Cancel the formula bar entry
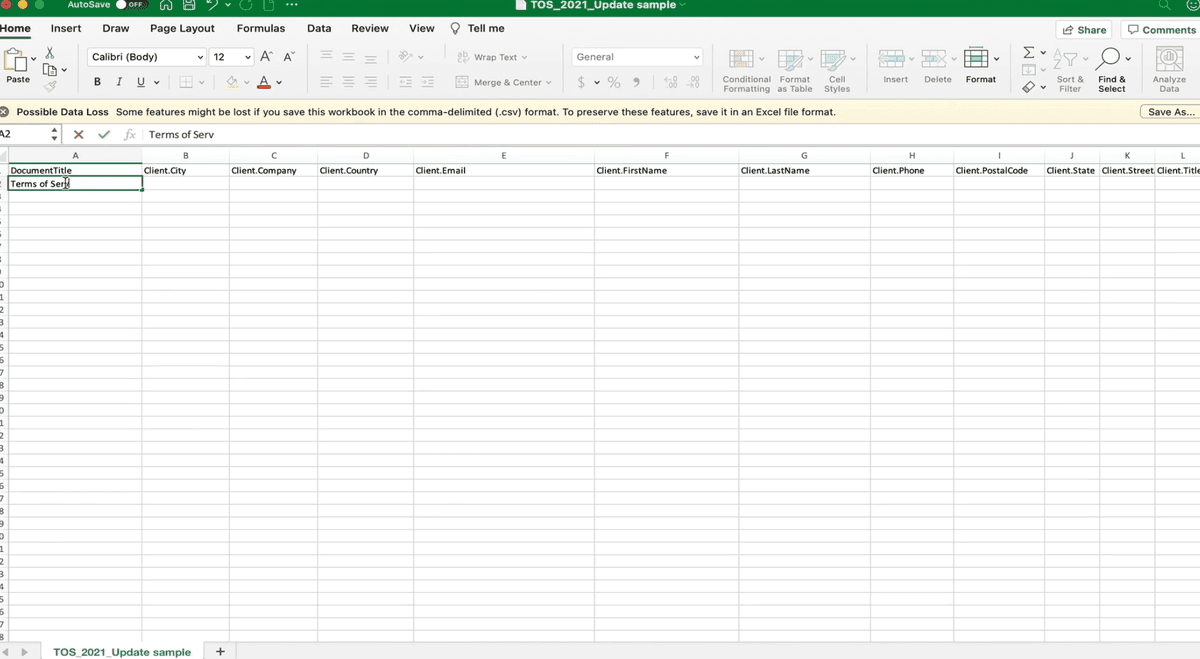1200x659 pixels. click(79, 134)
